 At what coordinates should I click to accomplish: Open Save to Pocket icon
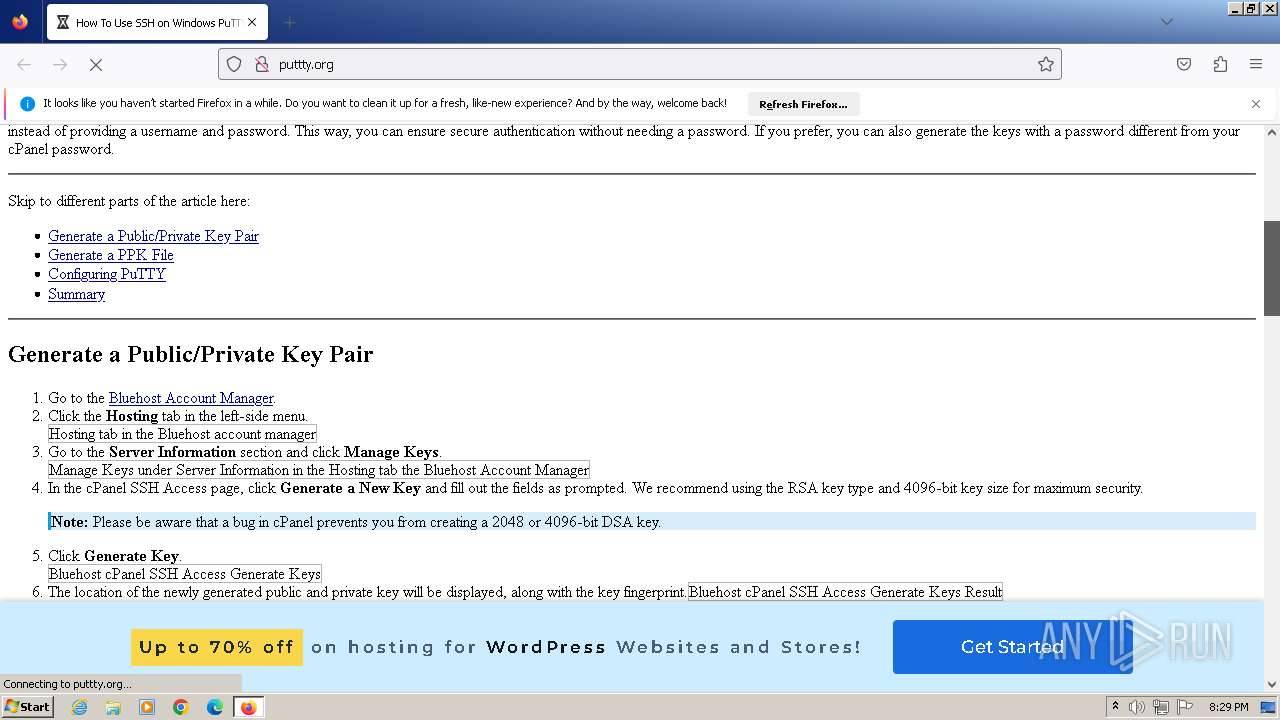(1184, 64)
